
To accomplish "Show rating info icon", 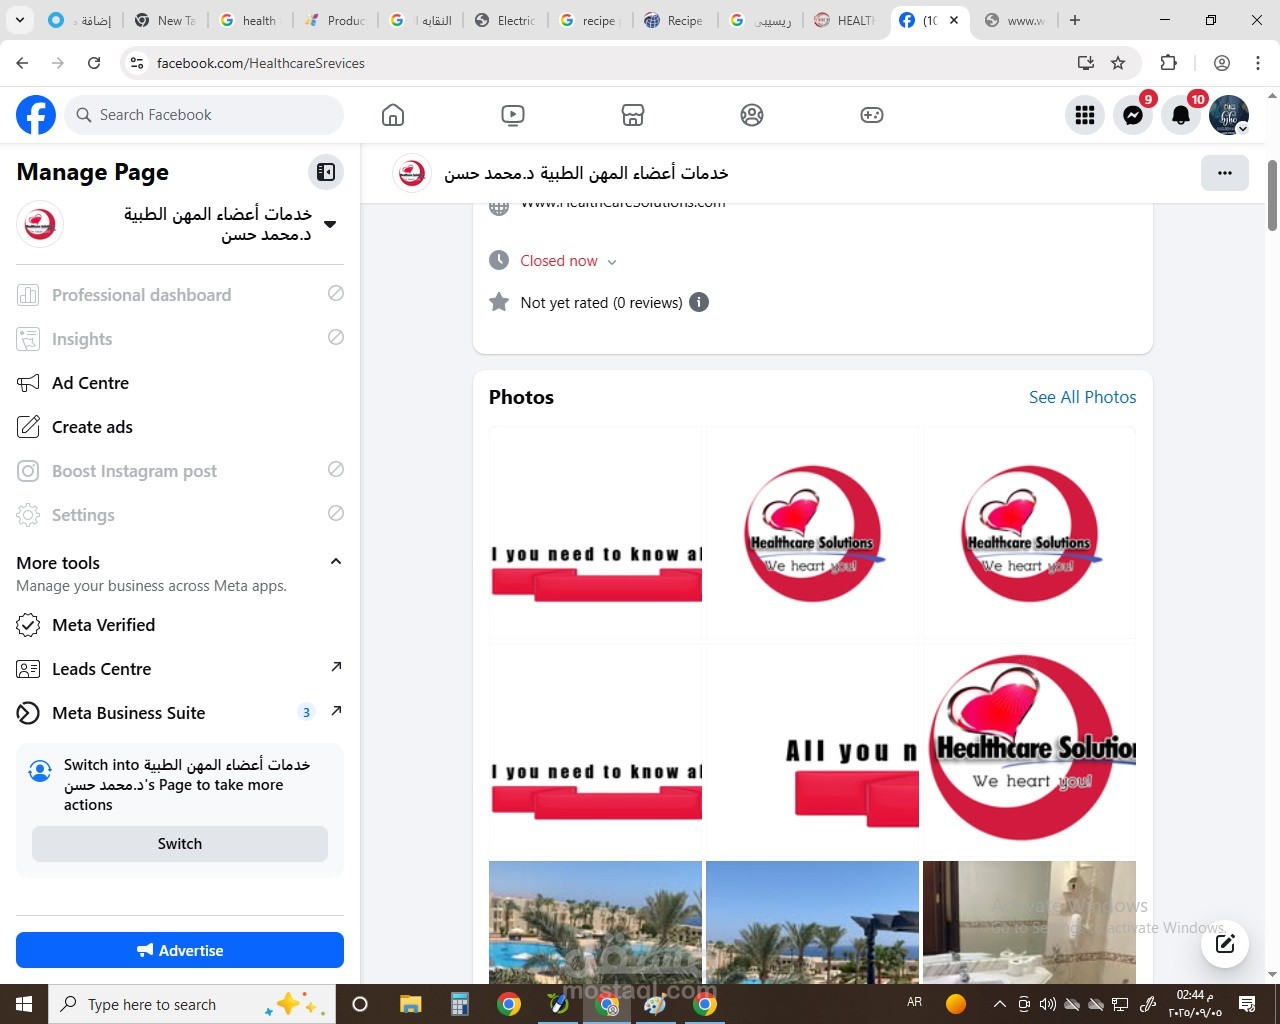I will (x=700, y=302).
